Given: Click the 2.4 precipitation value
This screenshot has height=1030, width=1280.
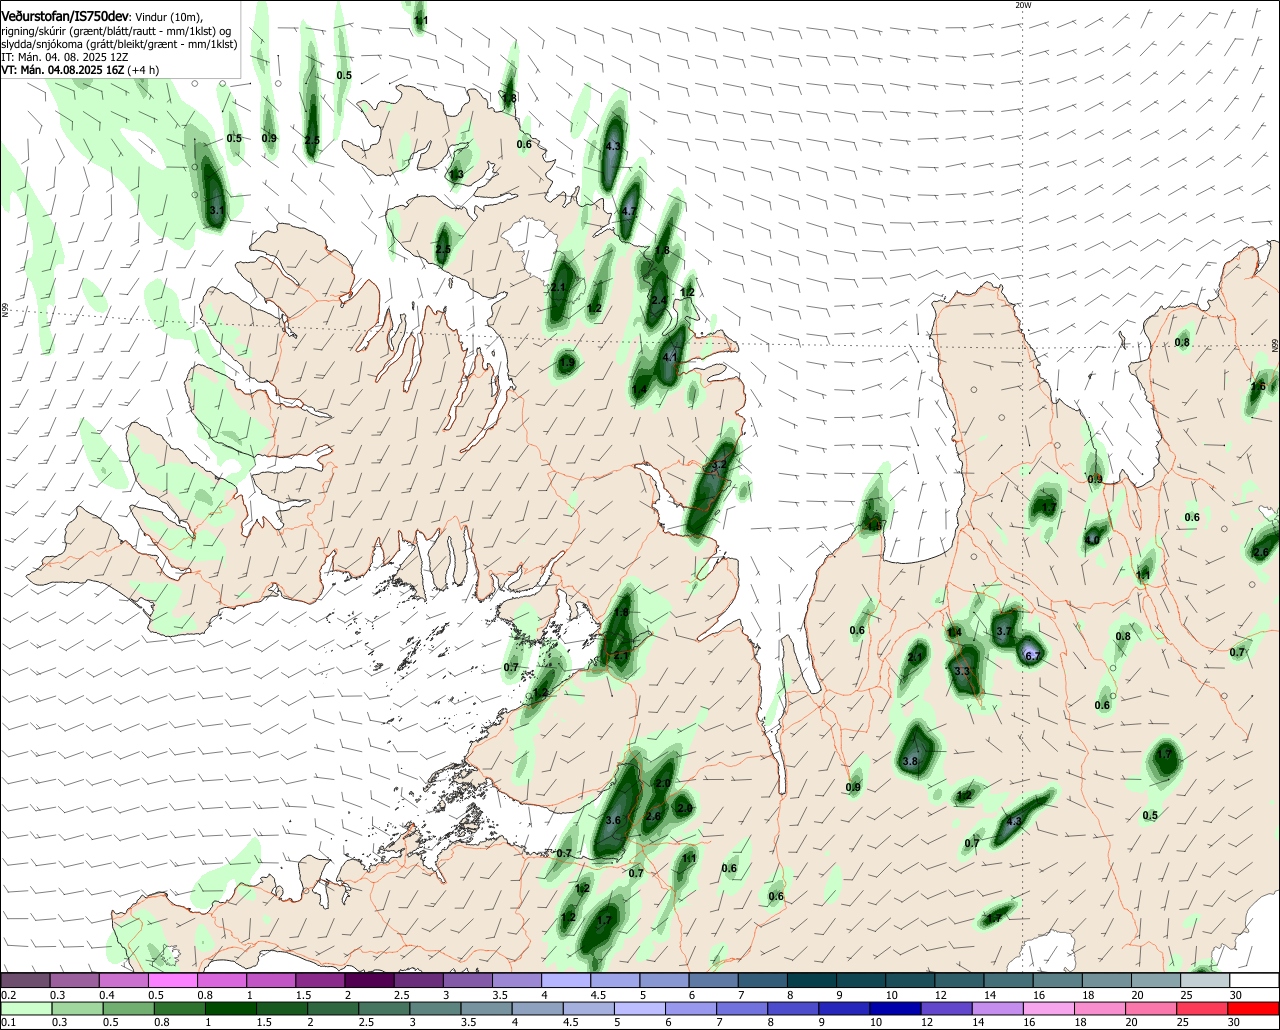Looking at the screenshot, I should [659, 300].
